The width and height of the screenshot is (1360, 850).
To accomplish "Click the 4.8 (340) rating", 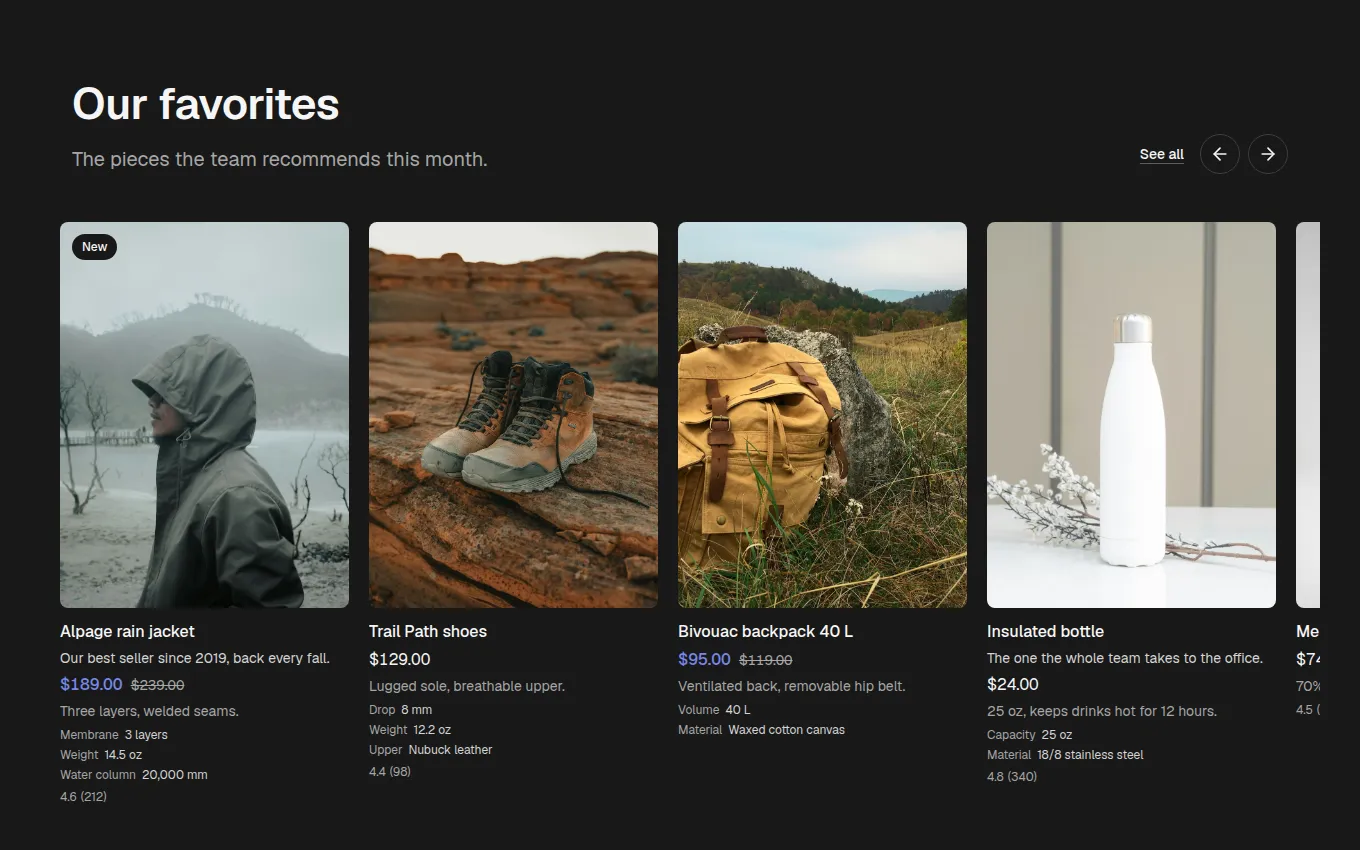I will 1012,777.
